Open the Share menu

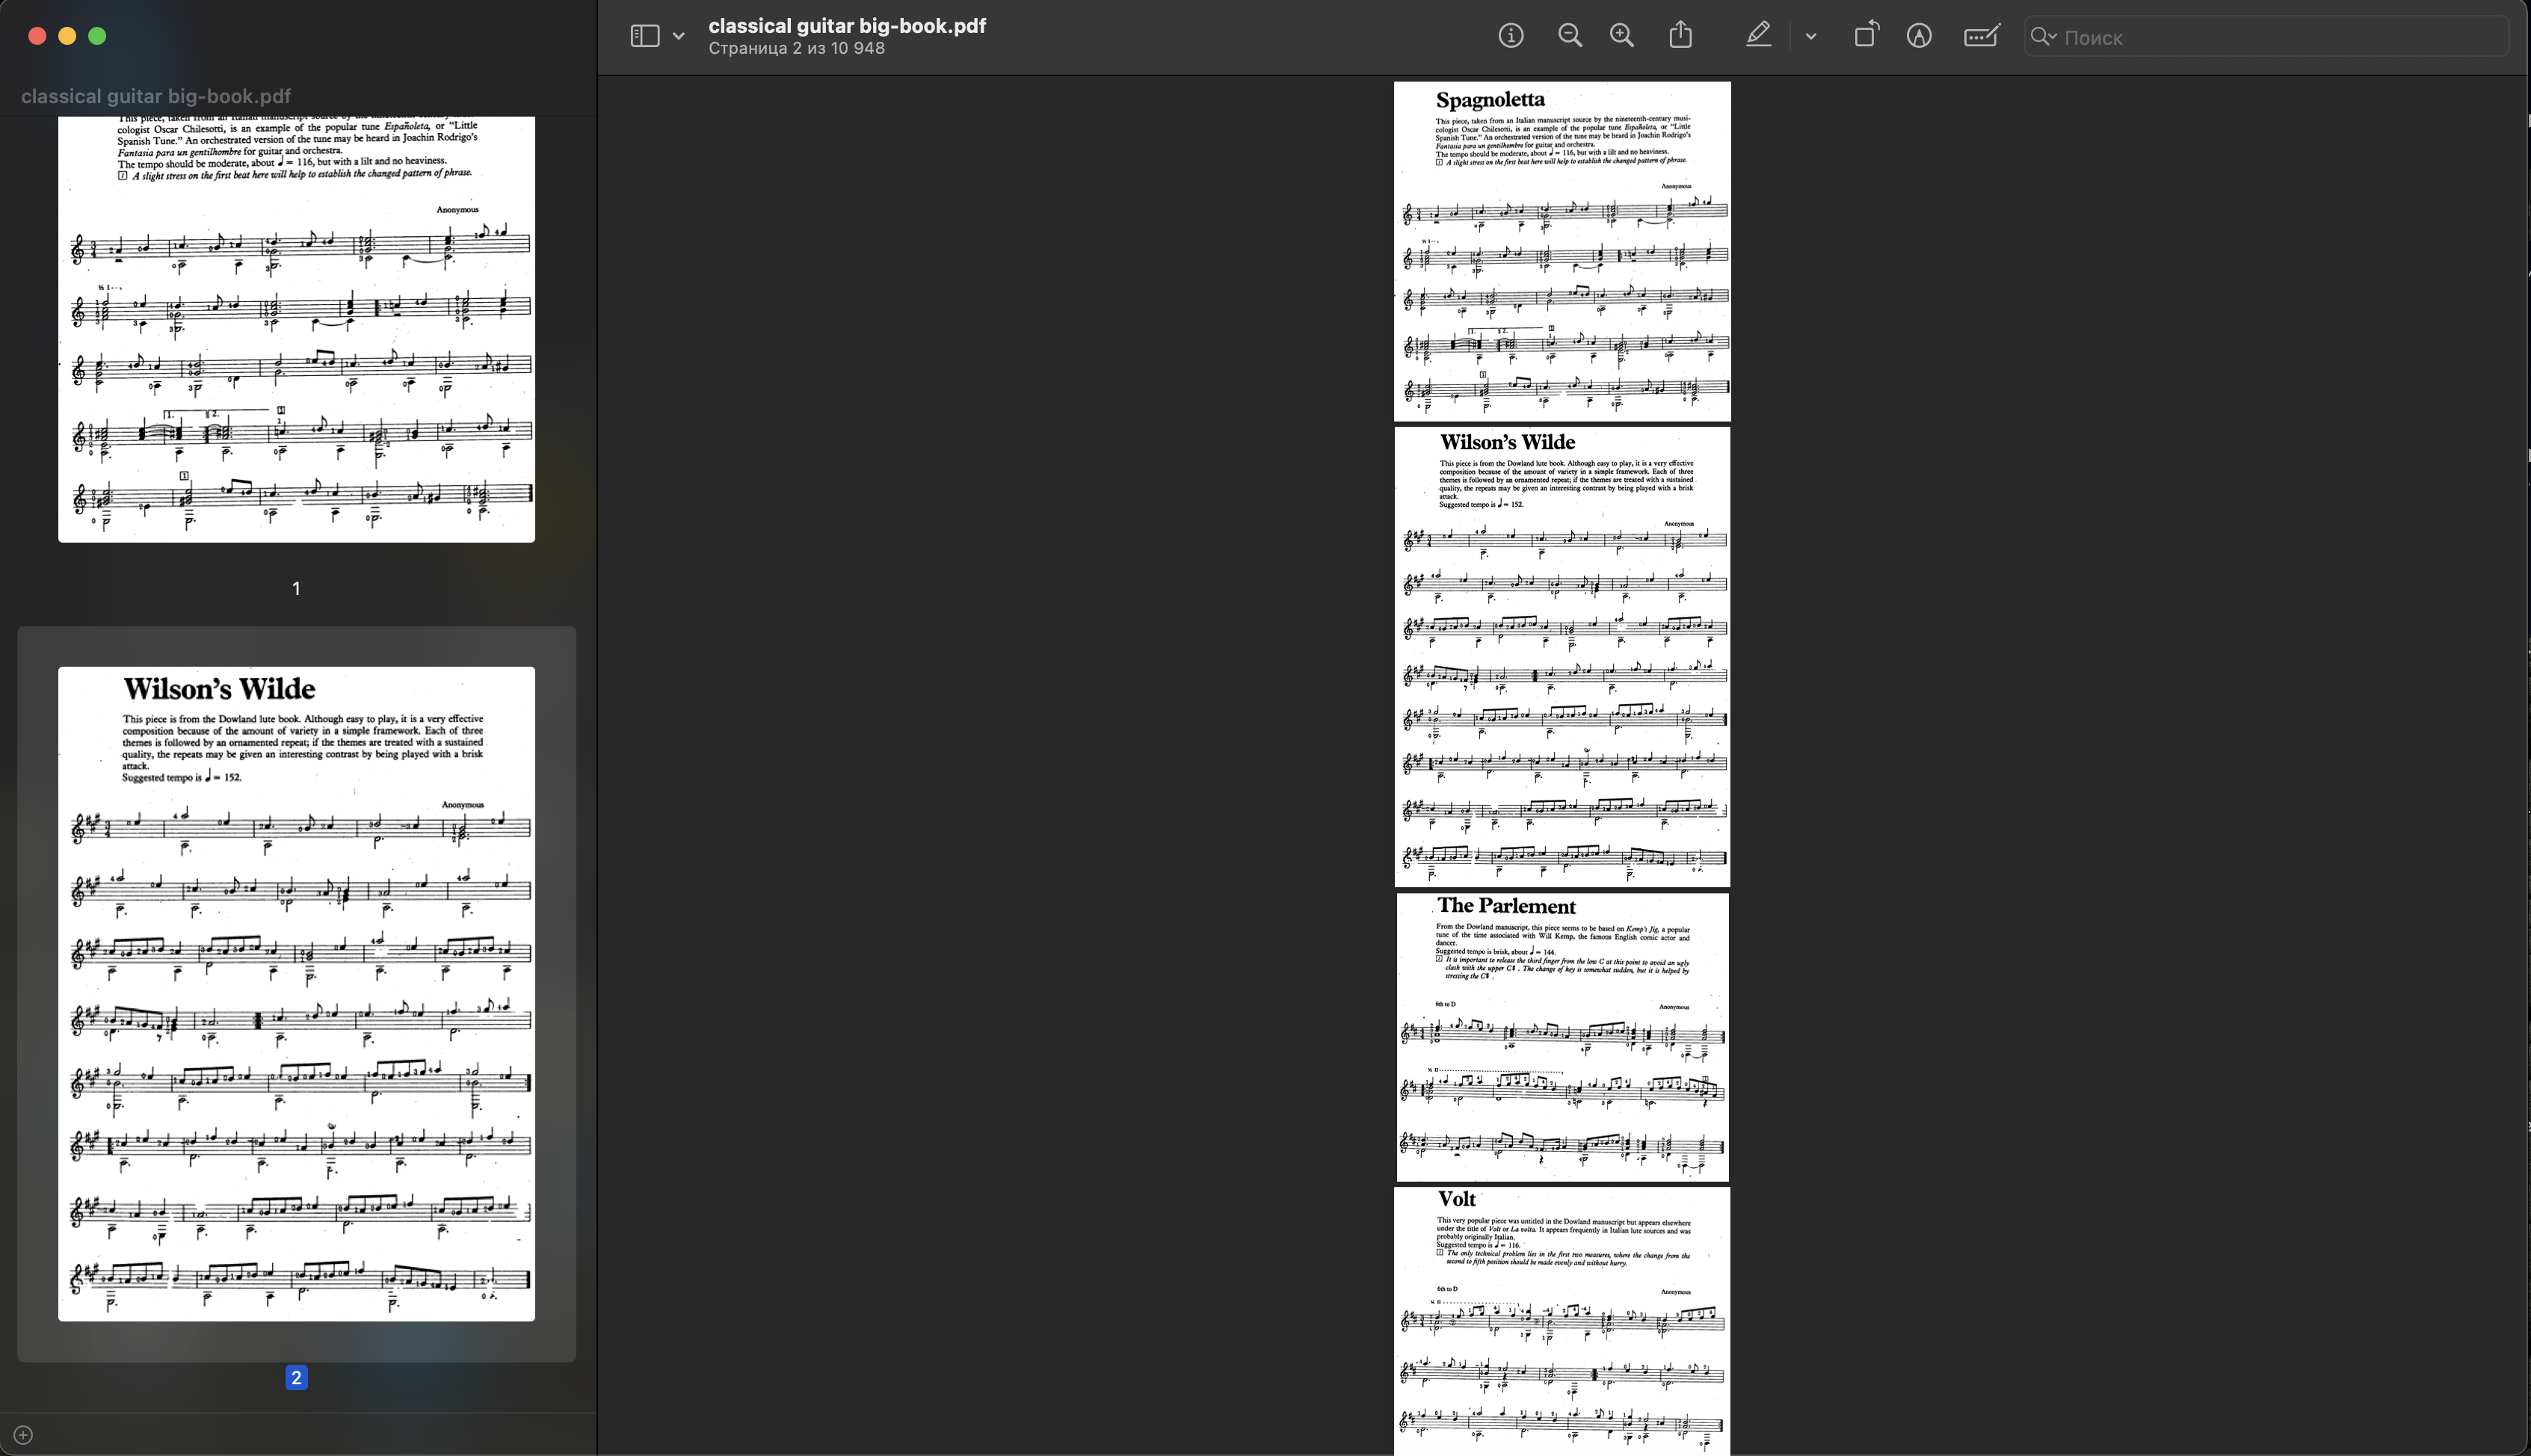pyautogui.click(x=1681, y=35)
